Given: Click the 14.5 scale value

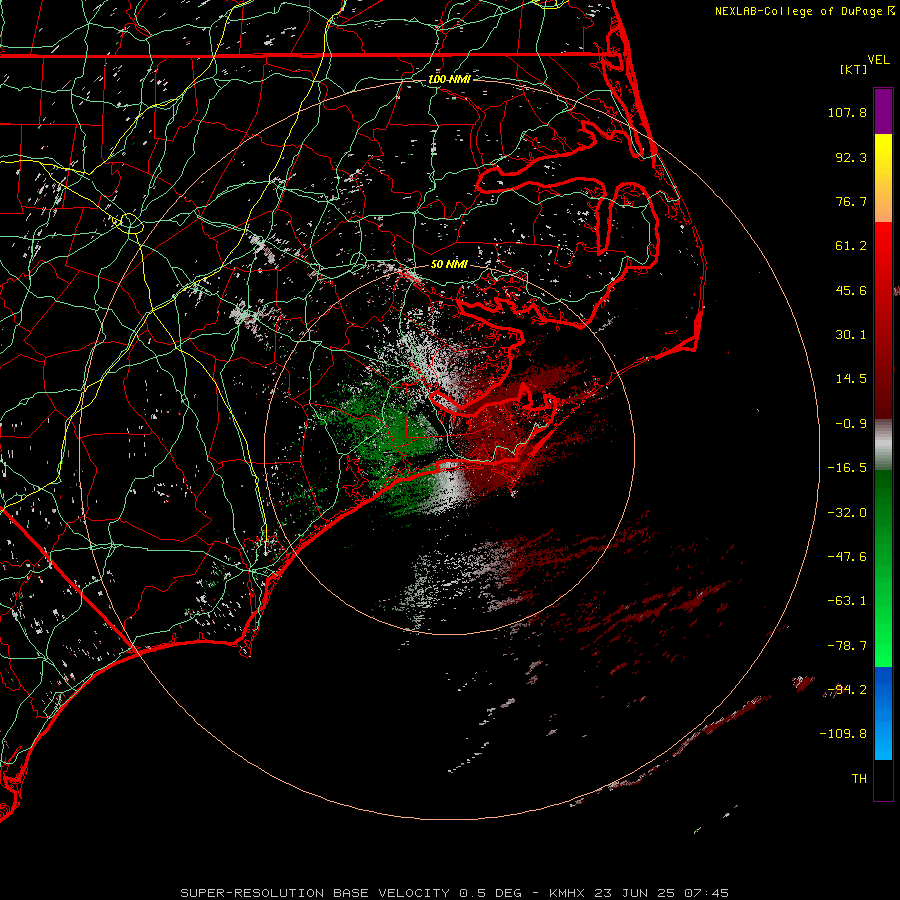Looking at the screenshot, I should tap(851, 379).
